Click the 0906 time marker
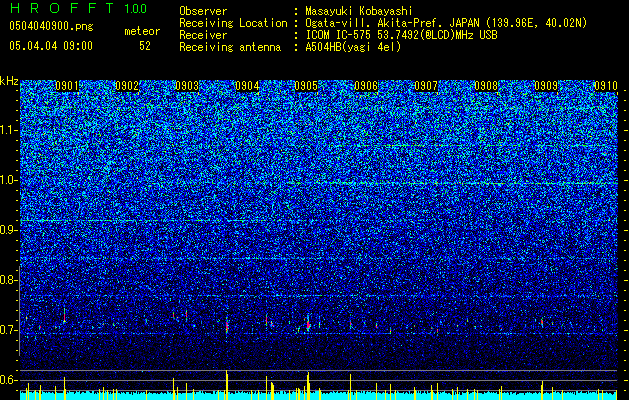 (x=366, y=86)
